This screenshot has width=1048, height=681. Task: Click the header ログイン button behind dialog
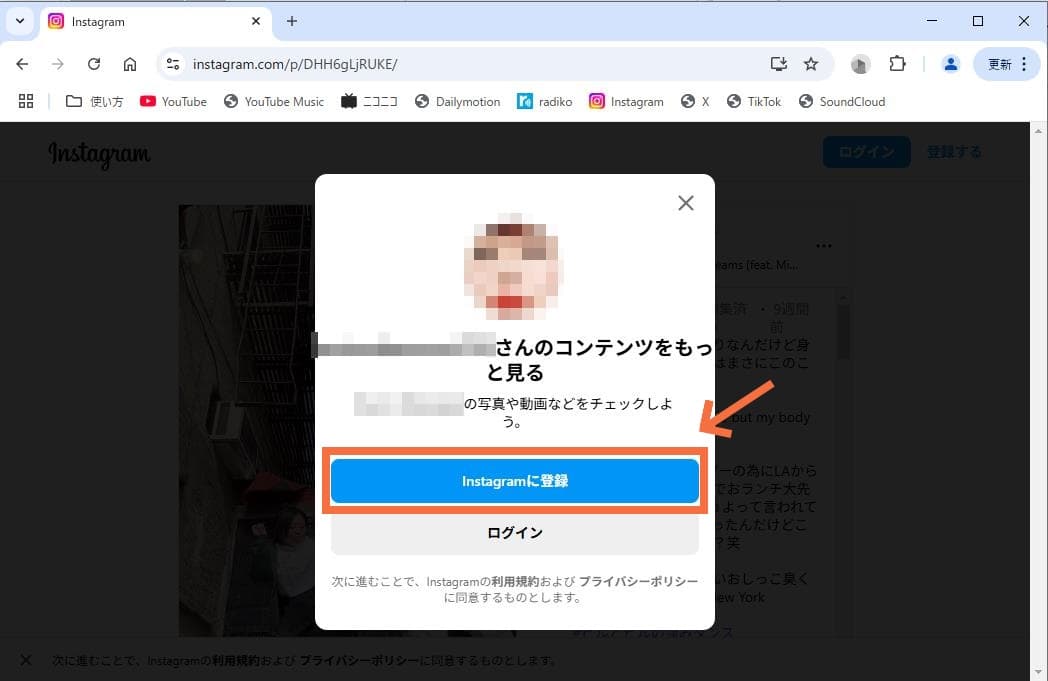[866, 152]
